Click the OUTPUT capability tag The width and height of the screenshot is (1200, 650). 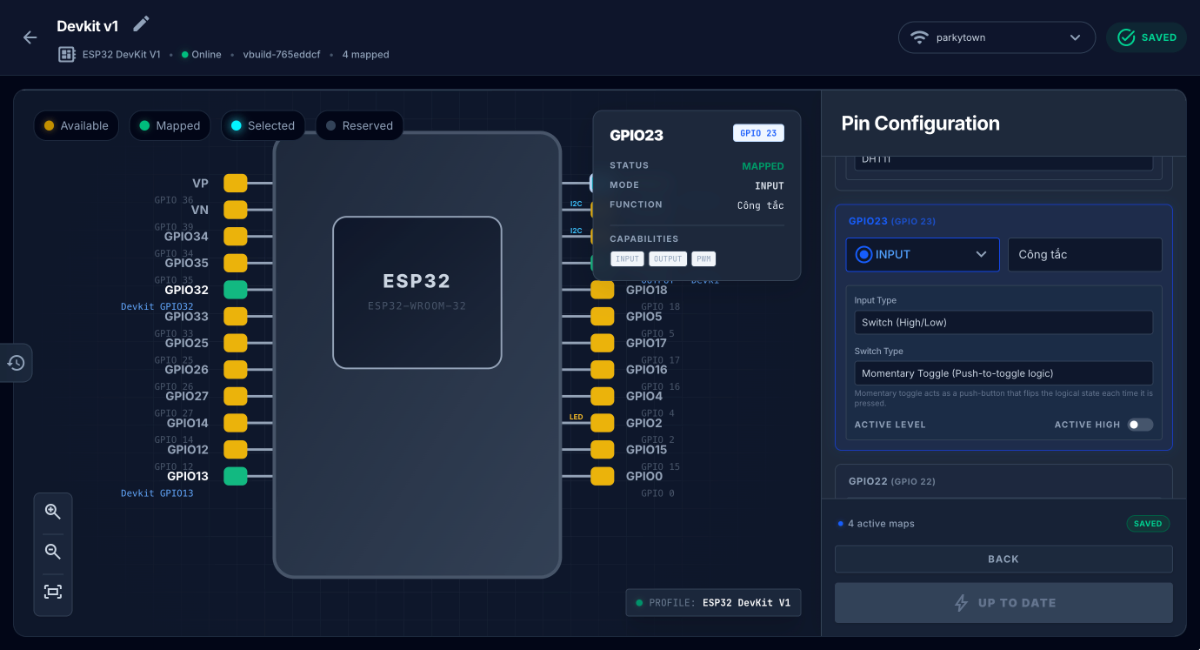pyautogui.click(x=667, y=259)
